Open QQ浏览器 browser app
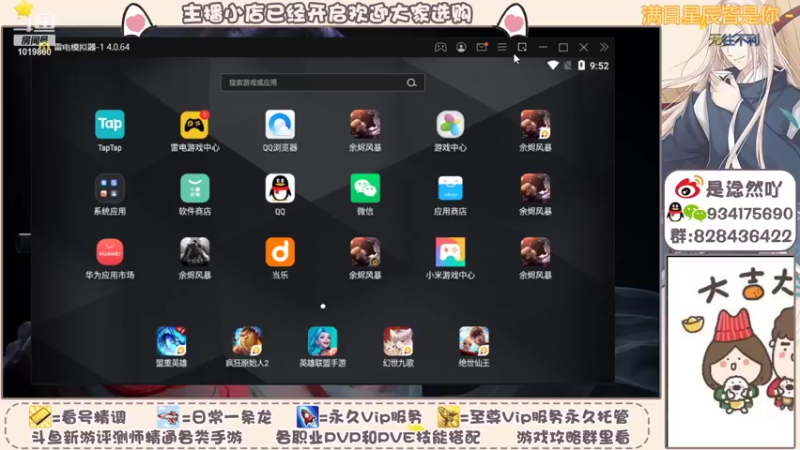 coord(280,124)
